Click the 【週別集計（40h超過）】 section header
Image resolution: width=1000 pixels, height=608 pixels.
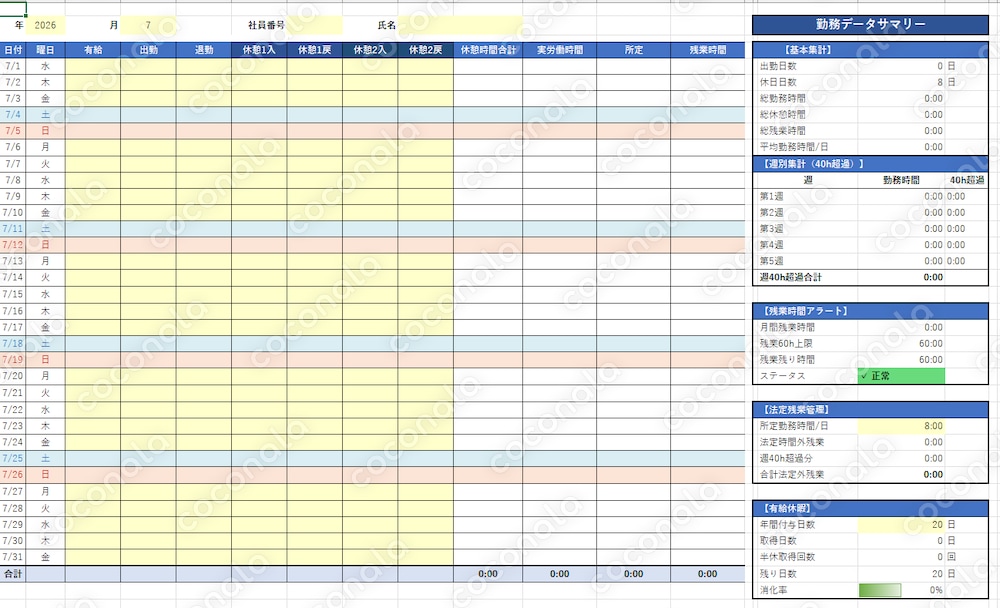tap(871, 164)
